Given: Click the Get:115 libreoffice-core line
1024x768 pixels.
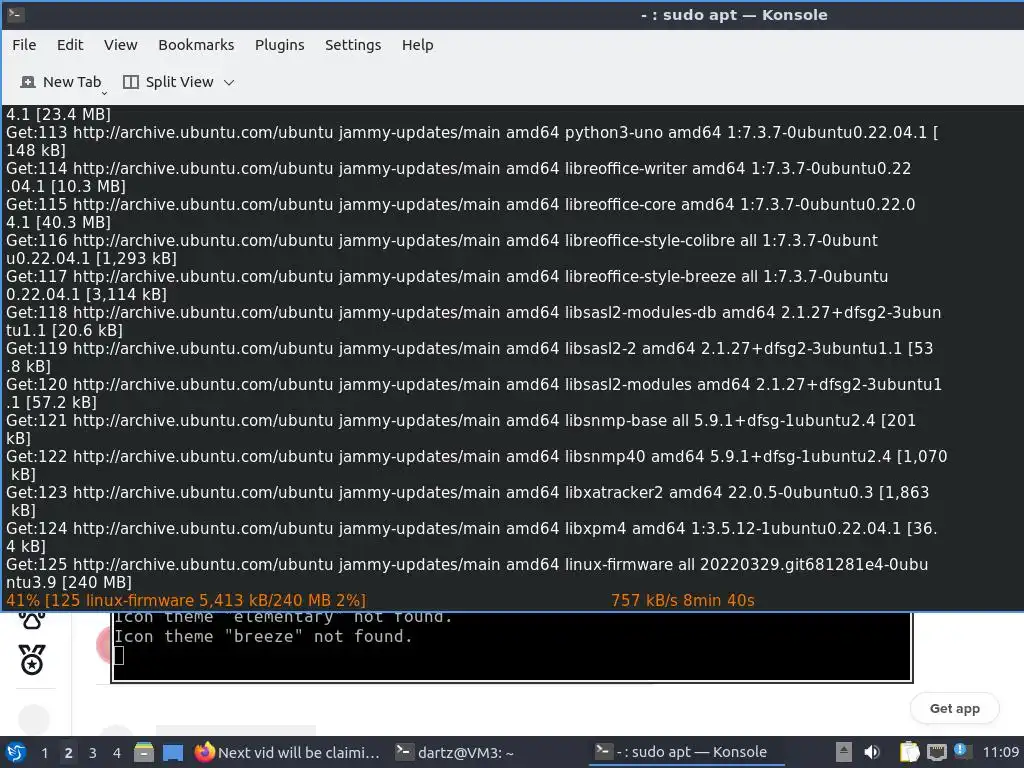Looking at the screenshot, I should pyautogui.click(x=460, y=213).
